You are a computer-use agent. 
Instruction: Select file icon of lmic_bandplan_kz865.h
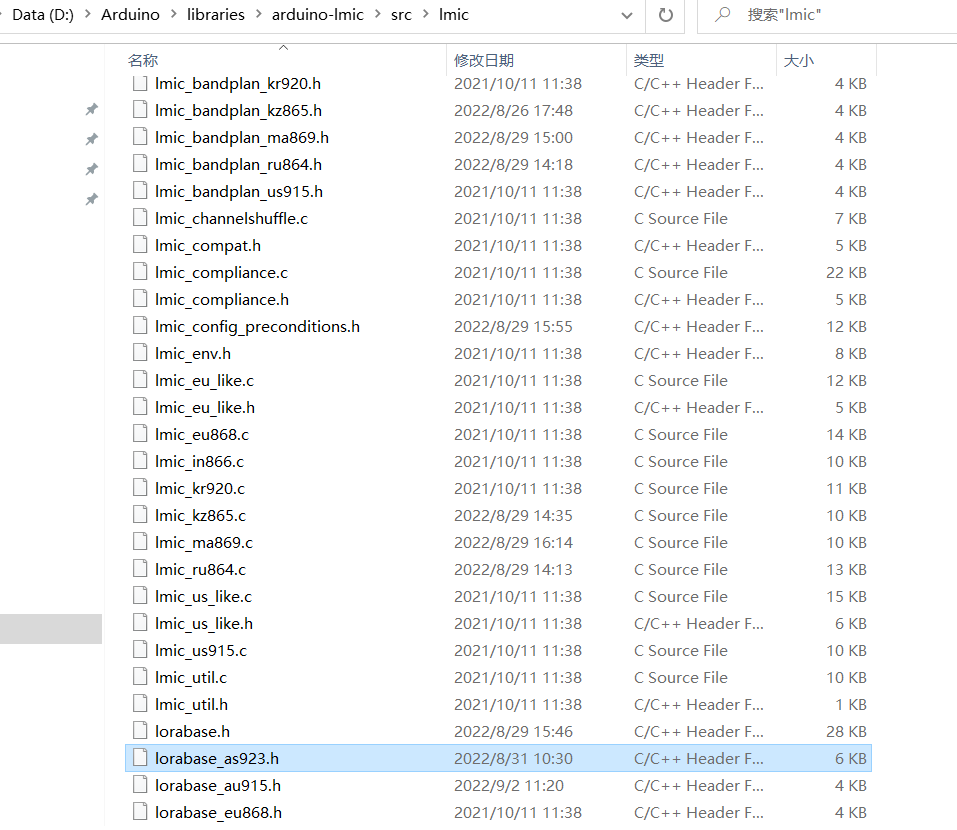point(140,110)
